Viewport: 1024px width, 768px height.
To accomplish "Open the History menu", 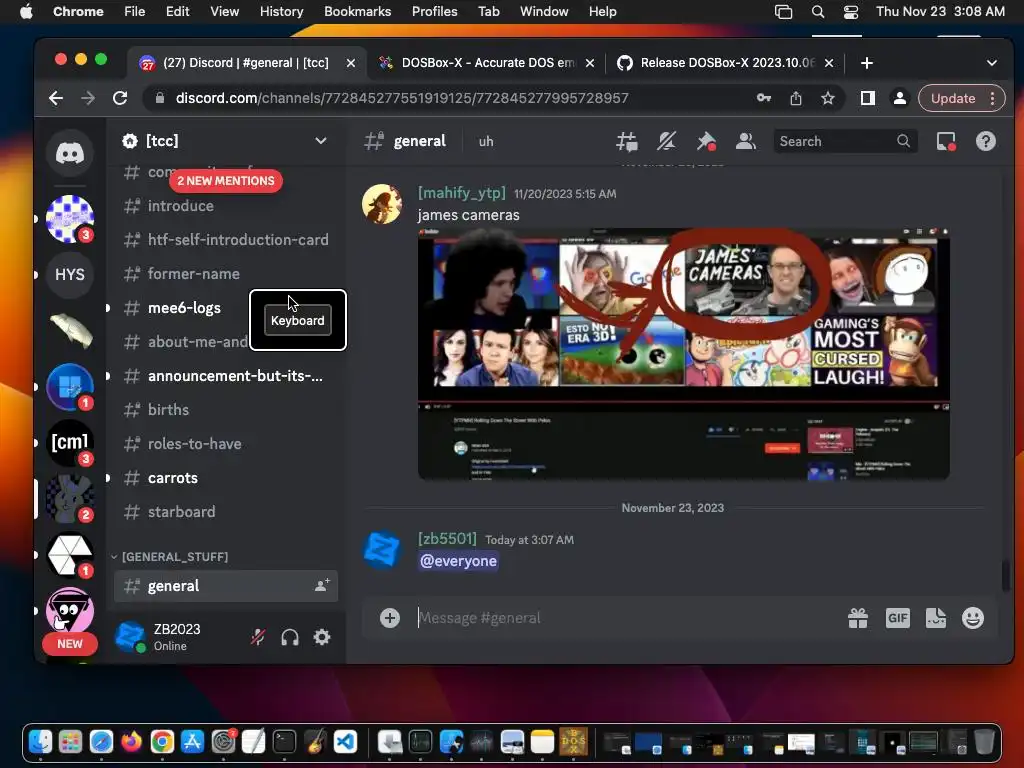I will coord(281,11).
